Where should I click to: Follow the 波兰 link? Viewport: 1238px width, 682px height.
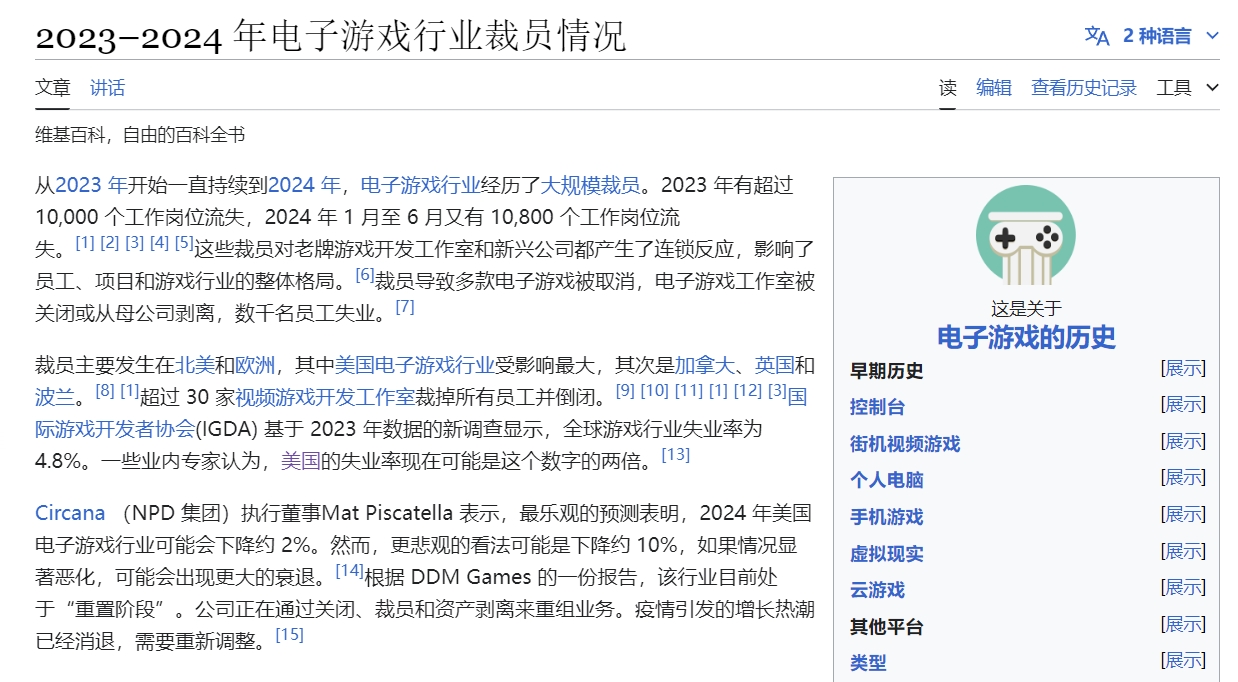coord(55,397)
